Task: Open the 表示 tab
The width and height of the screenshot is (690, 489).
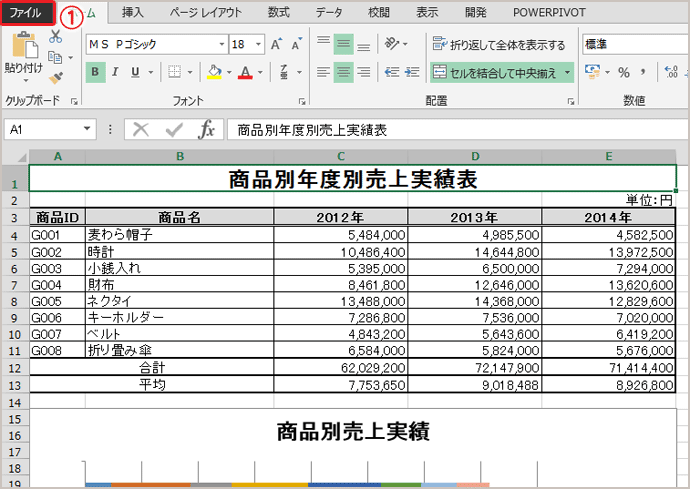Action: click(x=427, y=12)
